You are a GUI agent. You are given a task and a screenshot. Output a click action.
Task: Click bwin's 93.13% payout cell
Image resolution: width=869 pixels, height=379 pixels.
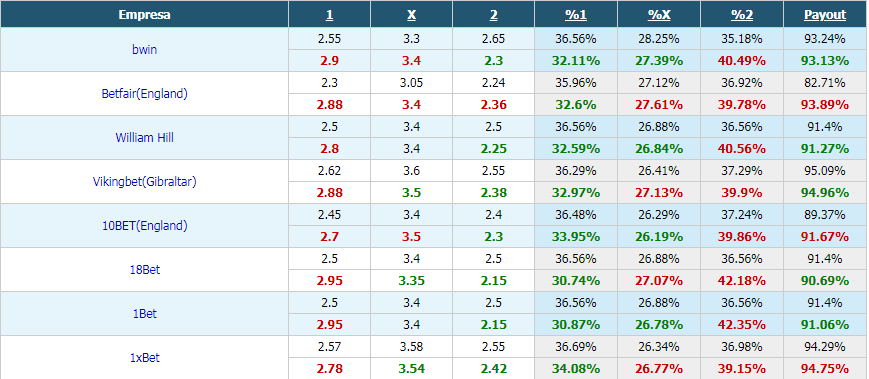(825, 60)
